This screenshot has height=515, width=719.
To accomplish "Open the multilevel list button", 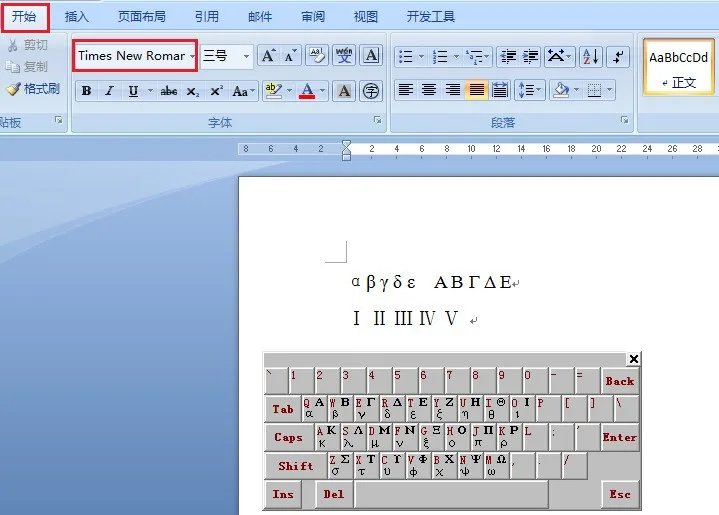I will tap(477, 56).
